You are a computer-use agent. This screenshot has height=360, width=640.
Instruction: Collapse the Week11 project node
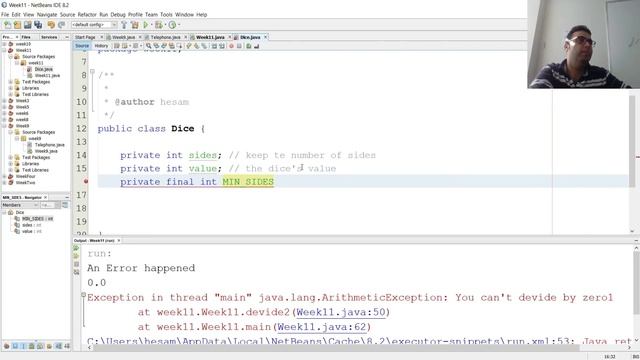[4, 50]
